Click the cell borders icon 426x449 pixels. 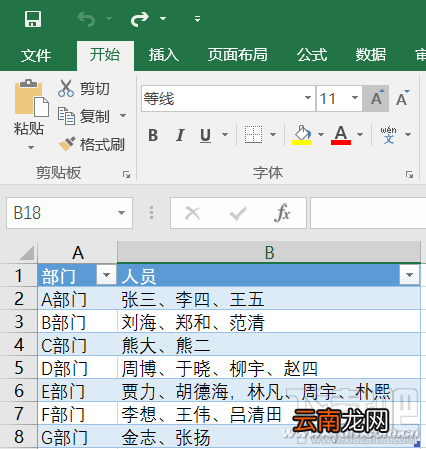pyautogui.click(x=253, y=135)
